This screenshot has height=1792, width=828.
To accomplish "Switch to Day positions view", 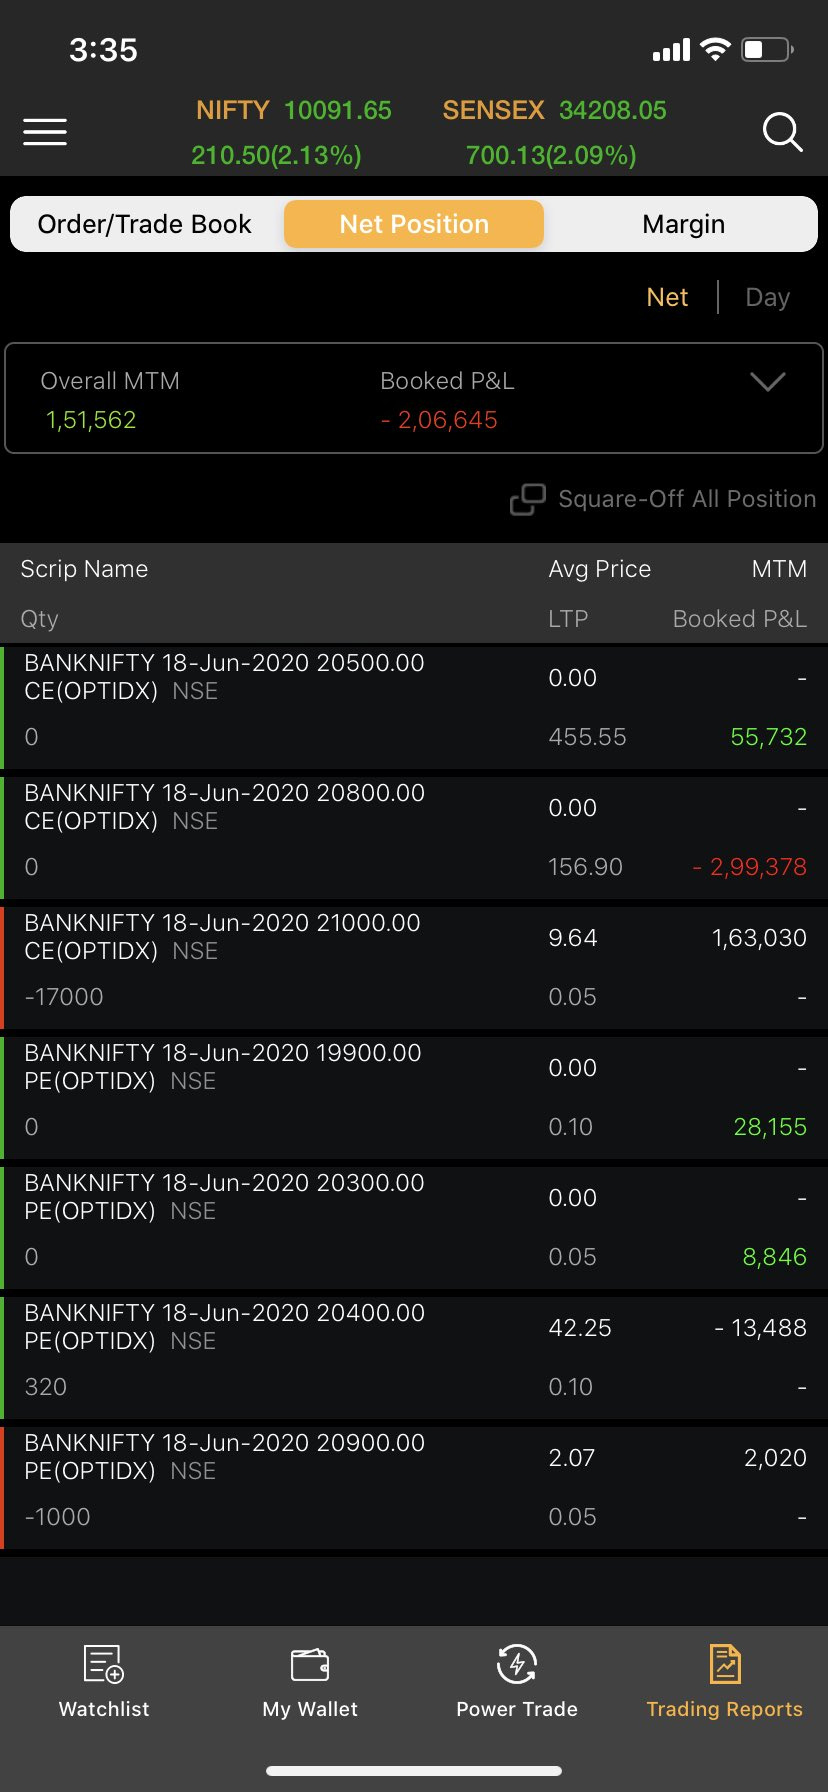I will pyautogui.click(x=767, y=297).
